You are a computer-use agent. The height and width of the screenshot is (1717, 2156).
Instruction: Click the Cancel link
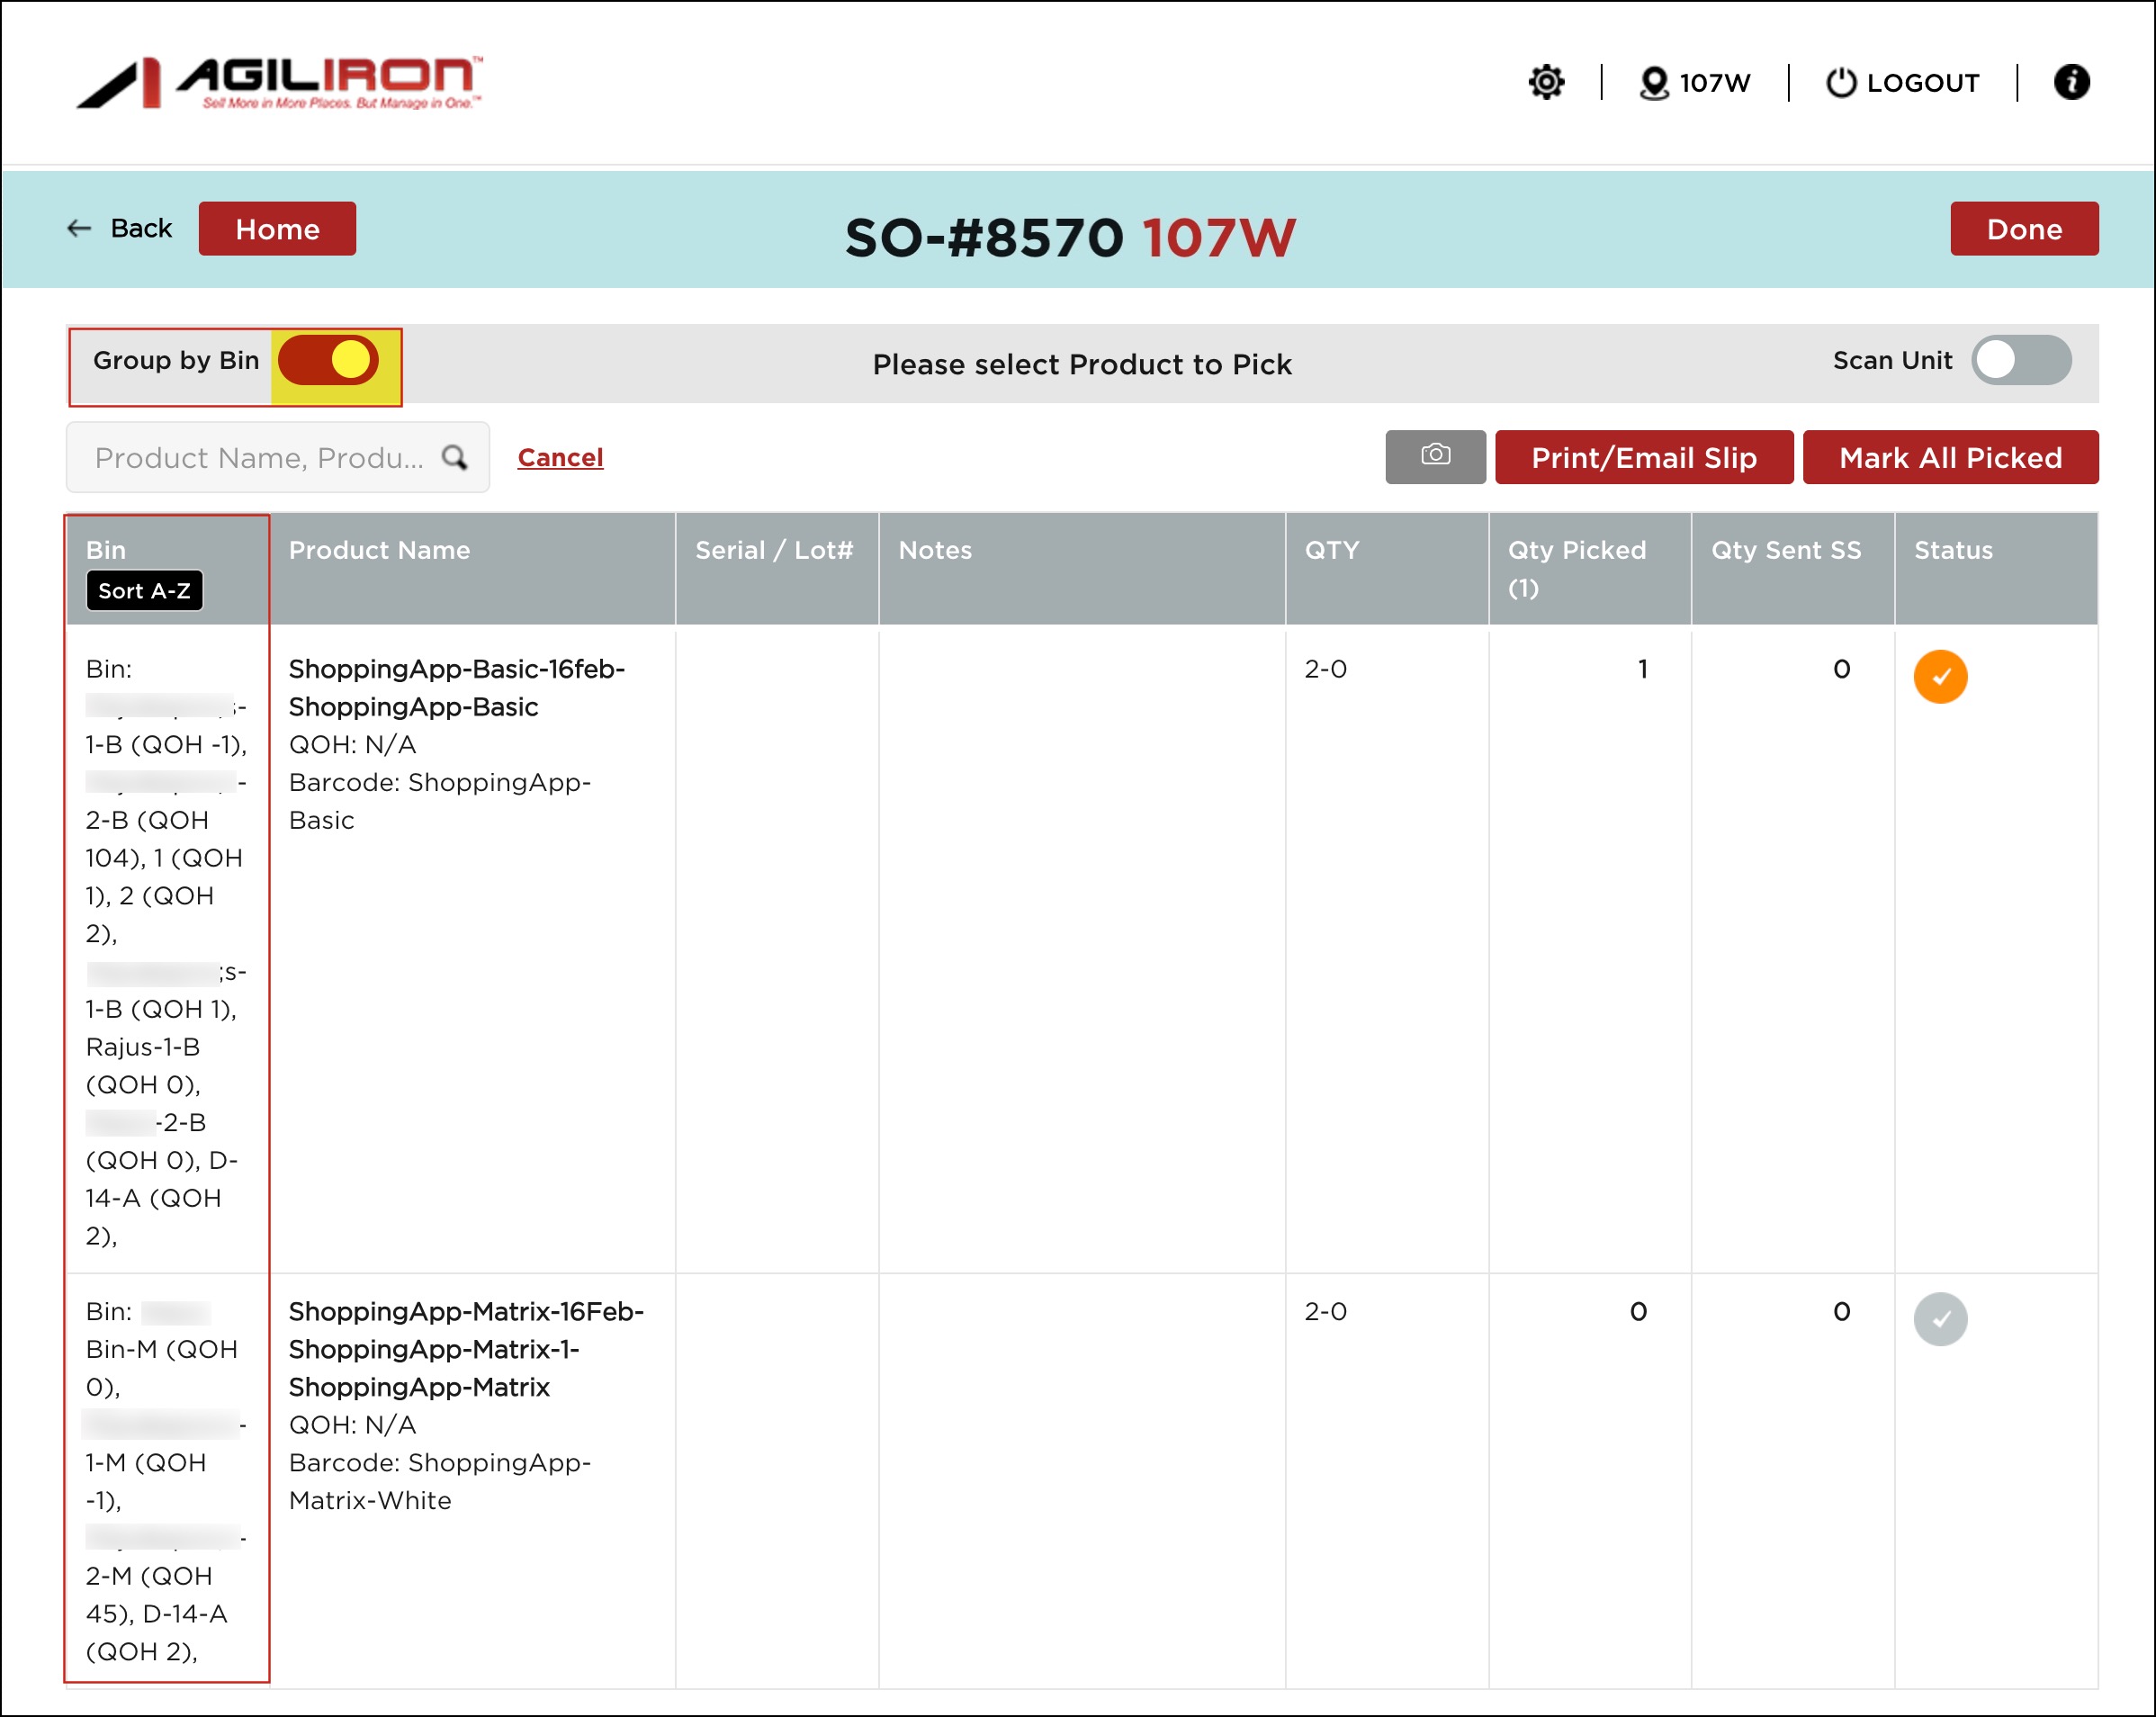tap(560, 457)
